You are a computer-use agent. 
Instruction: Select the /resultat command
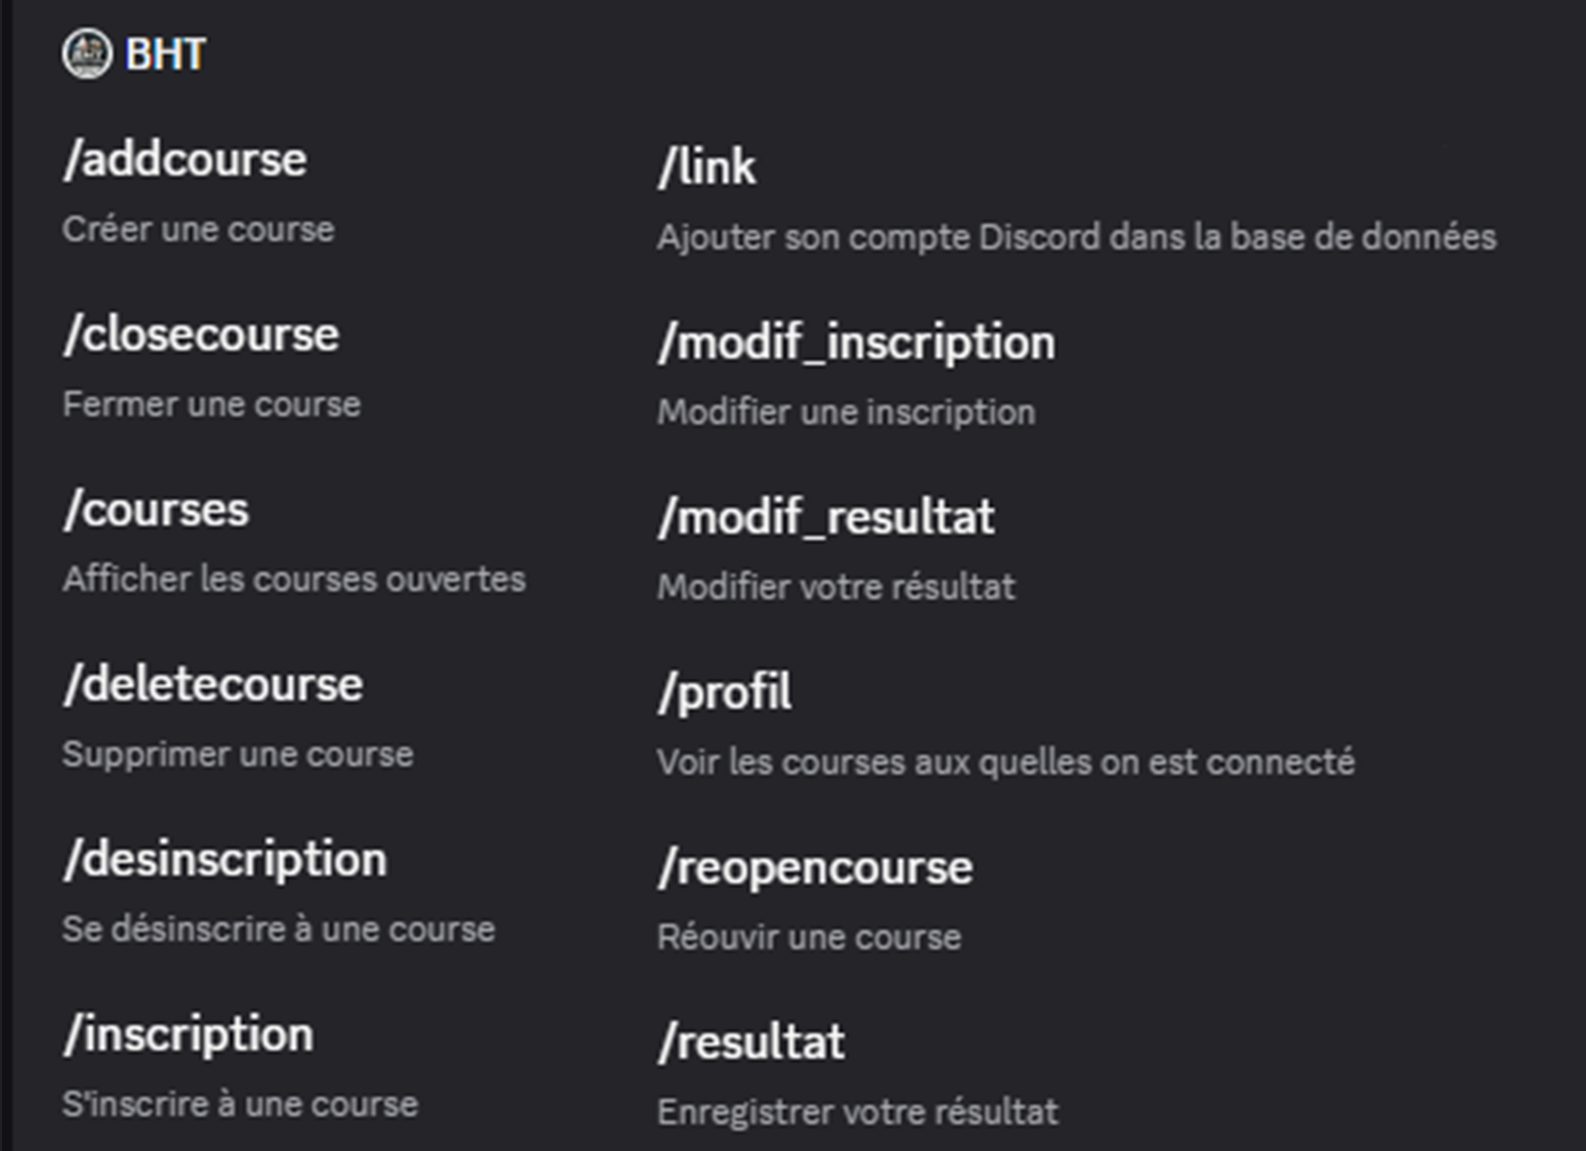(x=751, y=1043)
